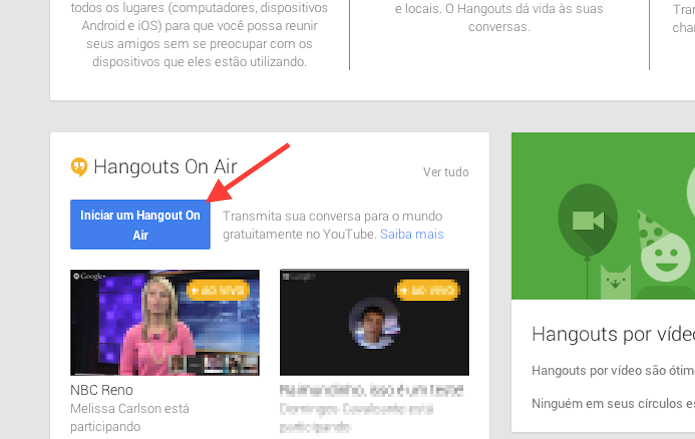Click the Hangouts On Air heading text

165,167
